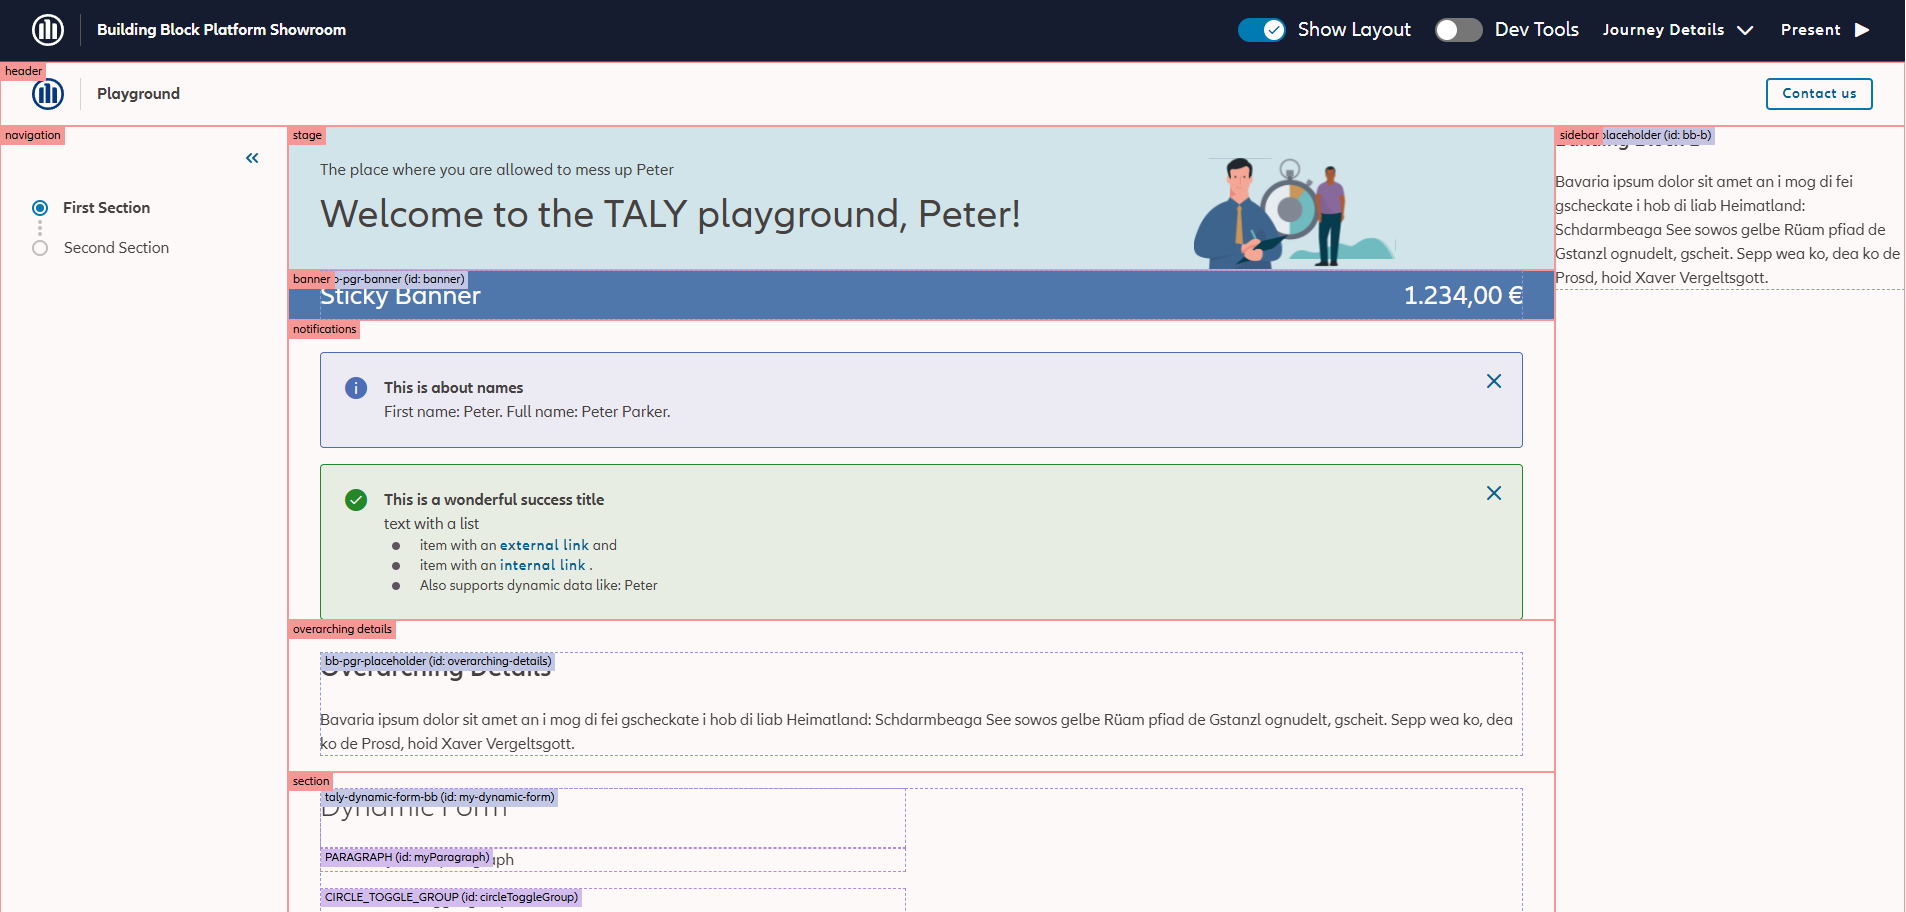Image resolution: width=1906 pixels, height=912 pixels.
Task: Click 'This is a wonderful success title'
Action: tap(494, 500)
